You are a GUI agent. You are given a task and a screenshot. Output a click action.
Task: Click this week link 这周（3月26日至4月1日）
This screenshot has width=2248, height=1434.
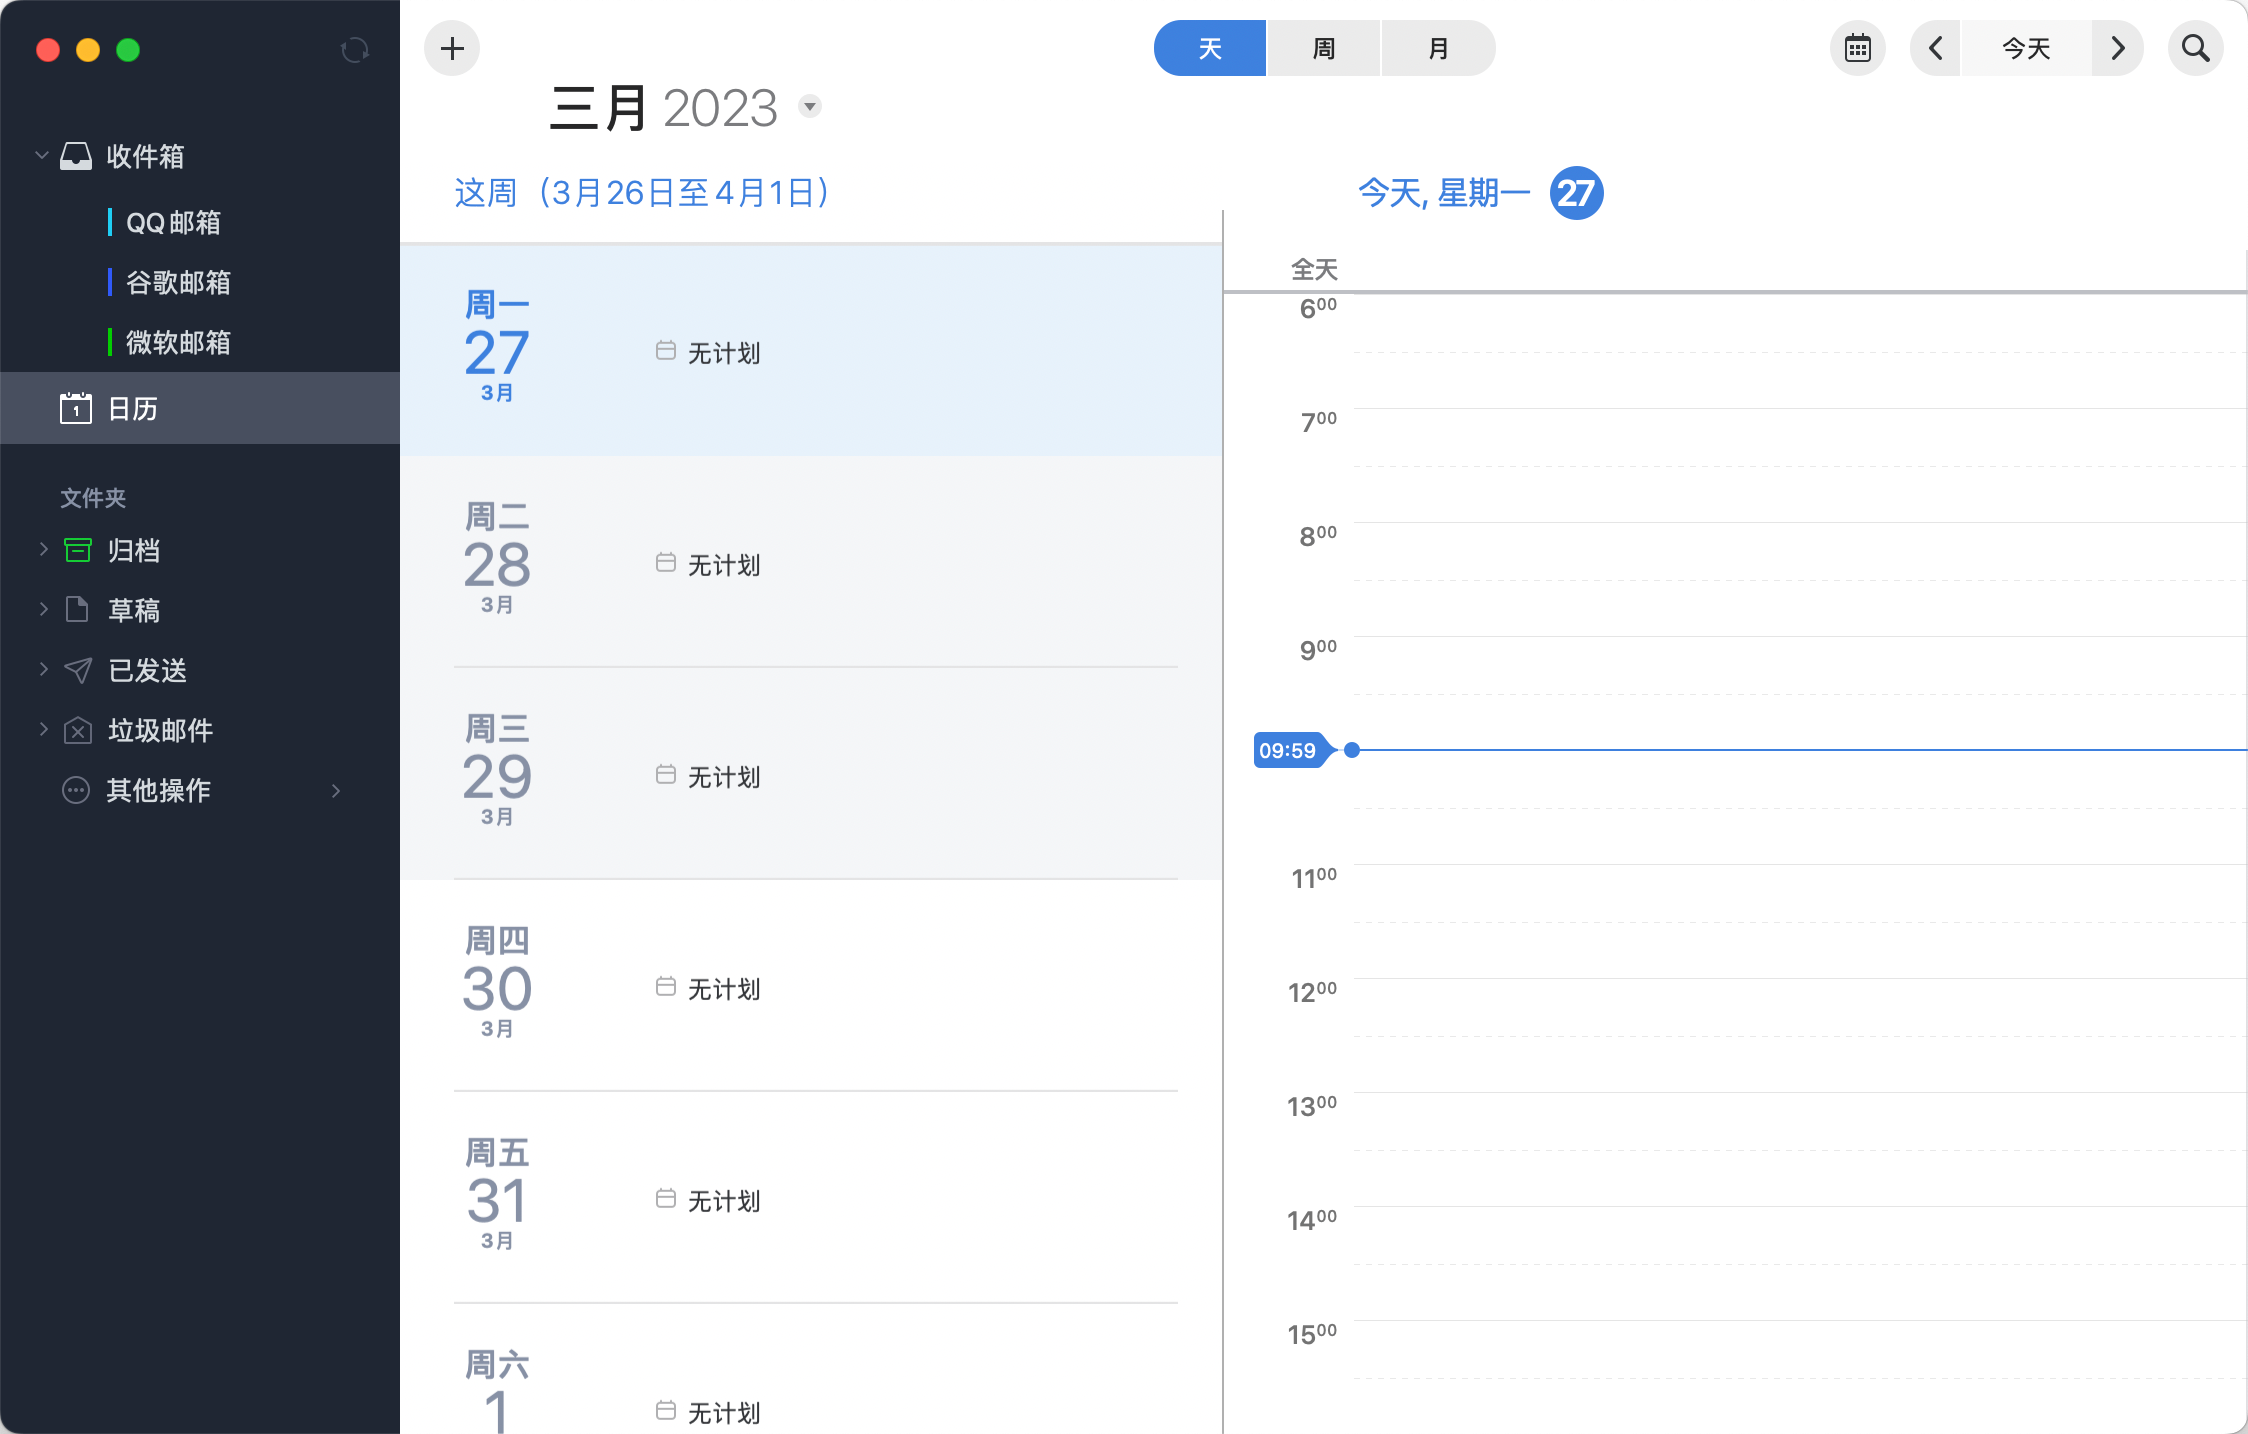(x=642, y=192)
